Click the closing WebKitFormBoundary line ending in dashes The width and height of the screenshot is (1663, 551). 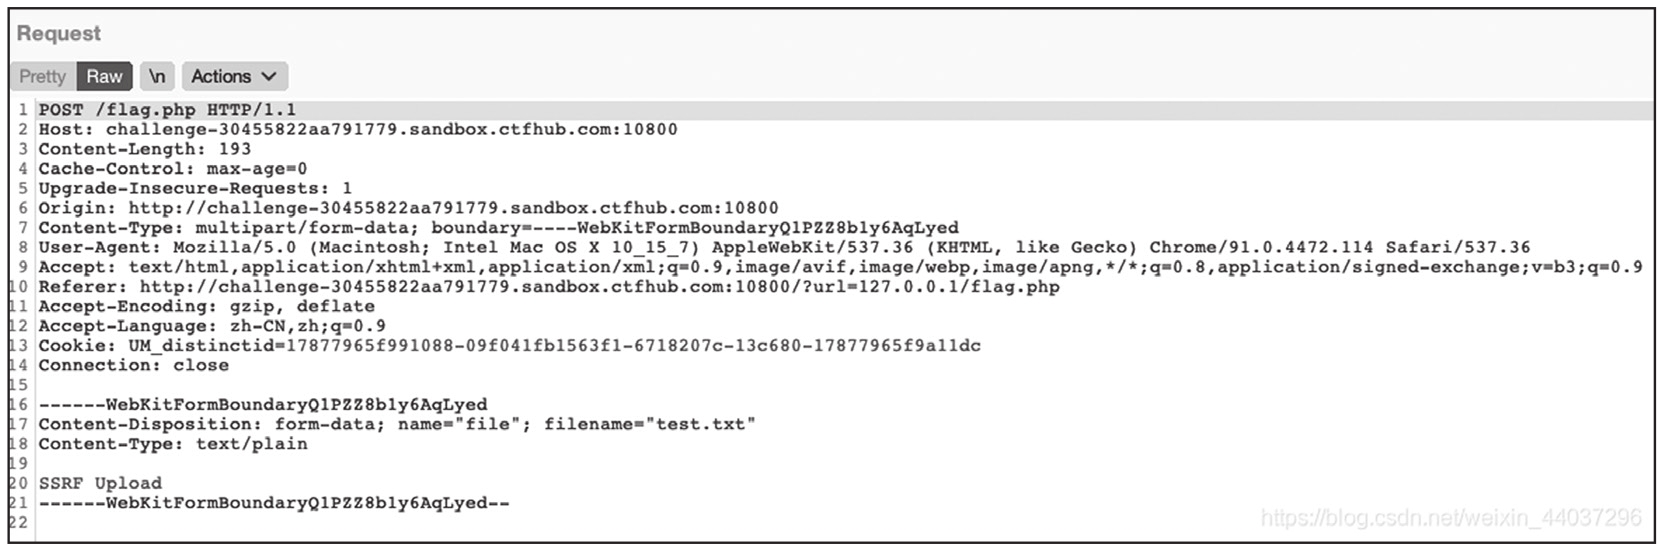click(274, 503)
